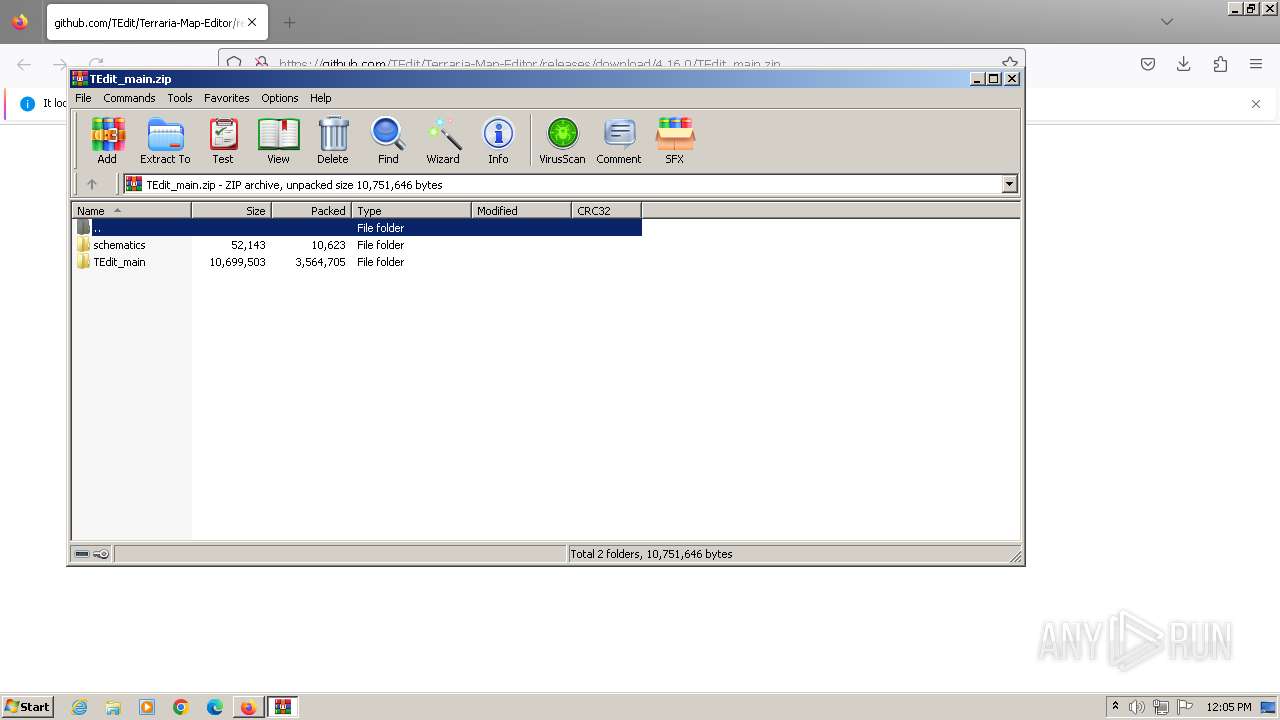Screen dimensions: 1280x720
Task: Open Firefox application hamburger menu
Action: click(x=1256, y=64)
